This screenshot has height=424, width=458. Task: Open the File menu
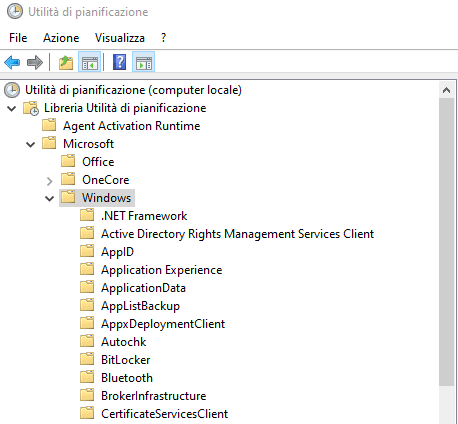coord(18,38)
